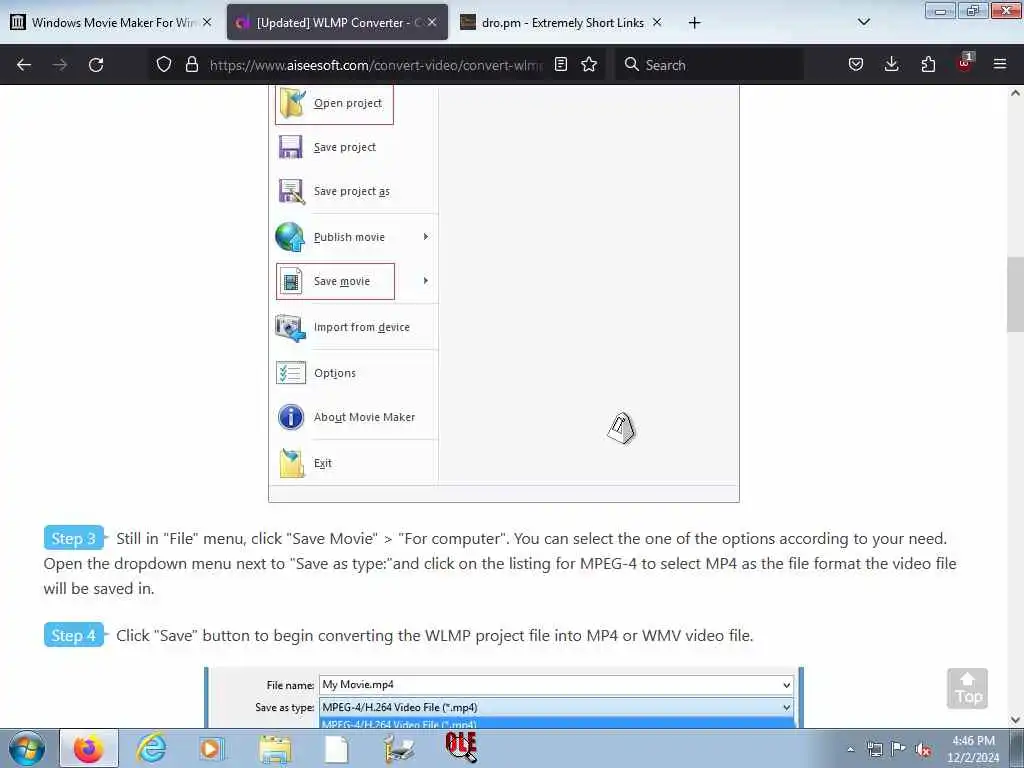Click the 'About Movie Maker' text
The image size is (1024, 768).
(x=364, y=417)
